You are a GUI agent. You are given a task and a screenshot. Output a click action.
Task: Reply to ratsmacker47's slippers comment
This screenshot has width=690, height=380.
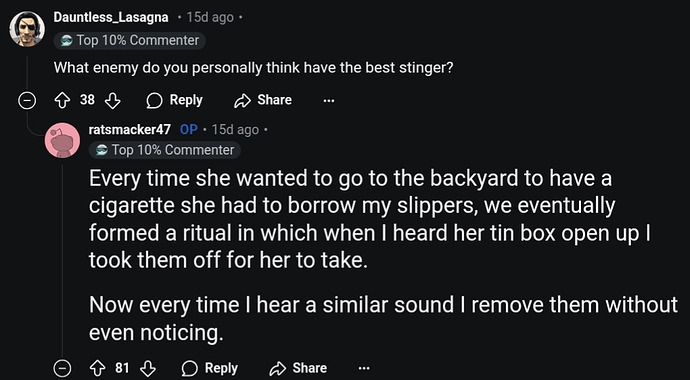pyautogui.click(x=210, y=369)
